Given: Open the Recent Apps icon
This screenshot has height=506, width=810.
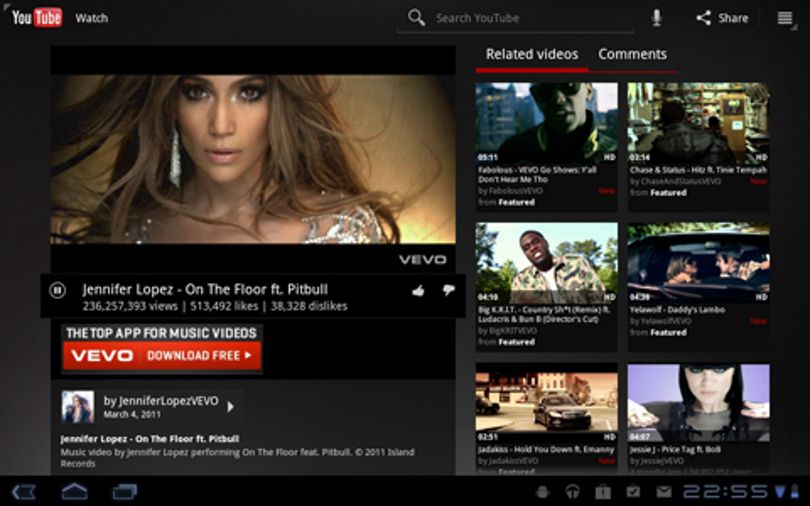Looking at the screenshot, I should 125,492.
